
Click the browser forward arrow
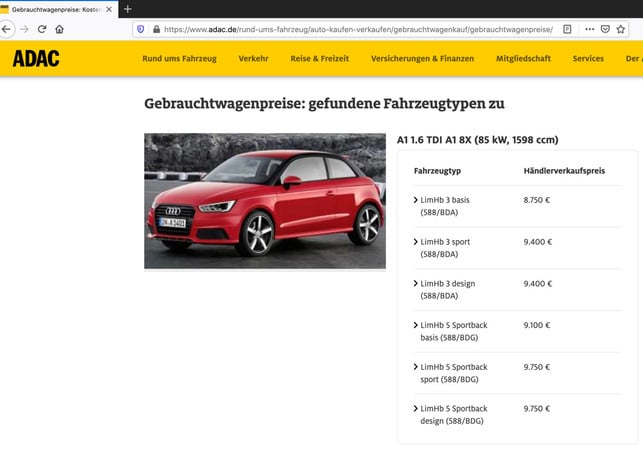point(24,29)
